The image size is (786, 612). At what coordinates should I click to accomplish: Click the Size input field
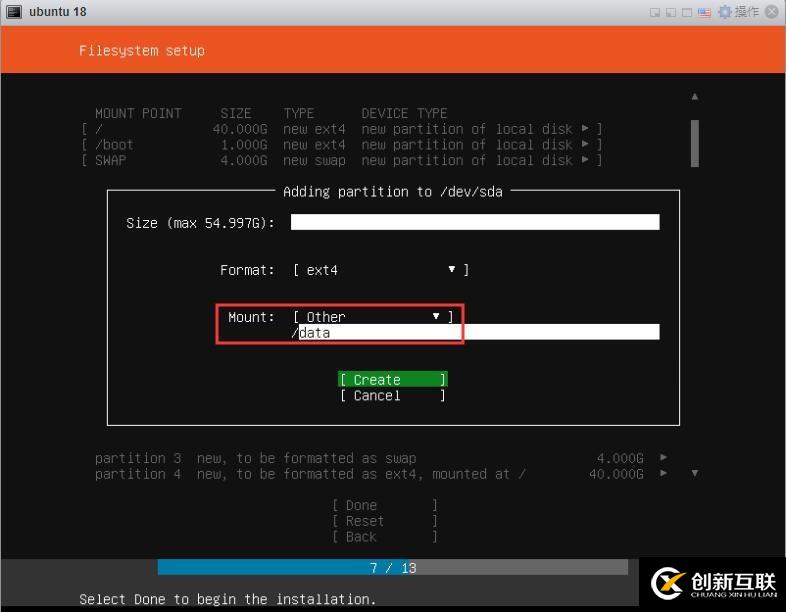[475, 222]
